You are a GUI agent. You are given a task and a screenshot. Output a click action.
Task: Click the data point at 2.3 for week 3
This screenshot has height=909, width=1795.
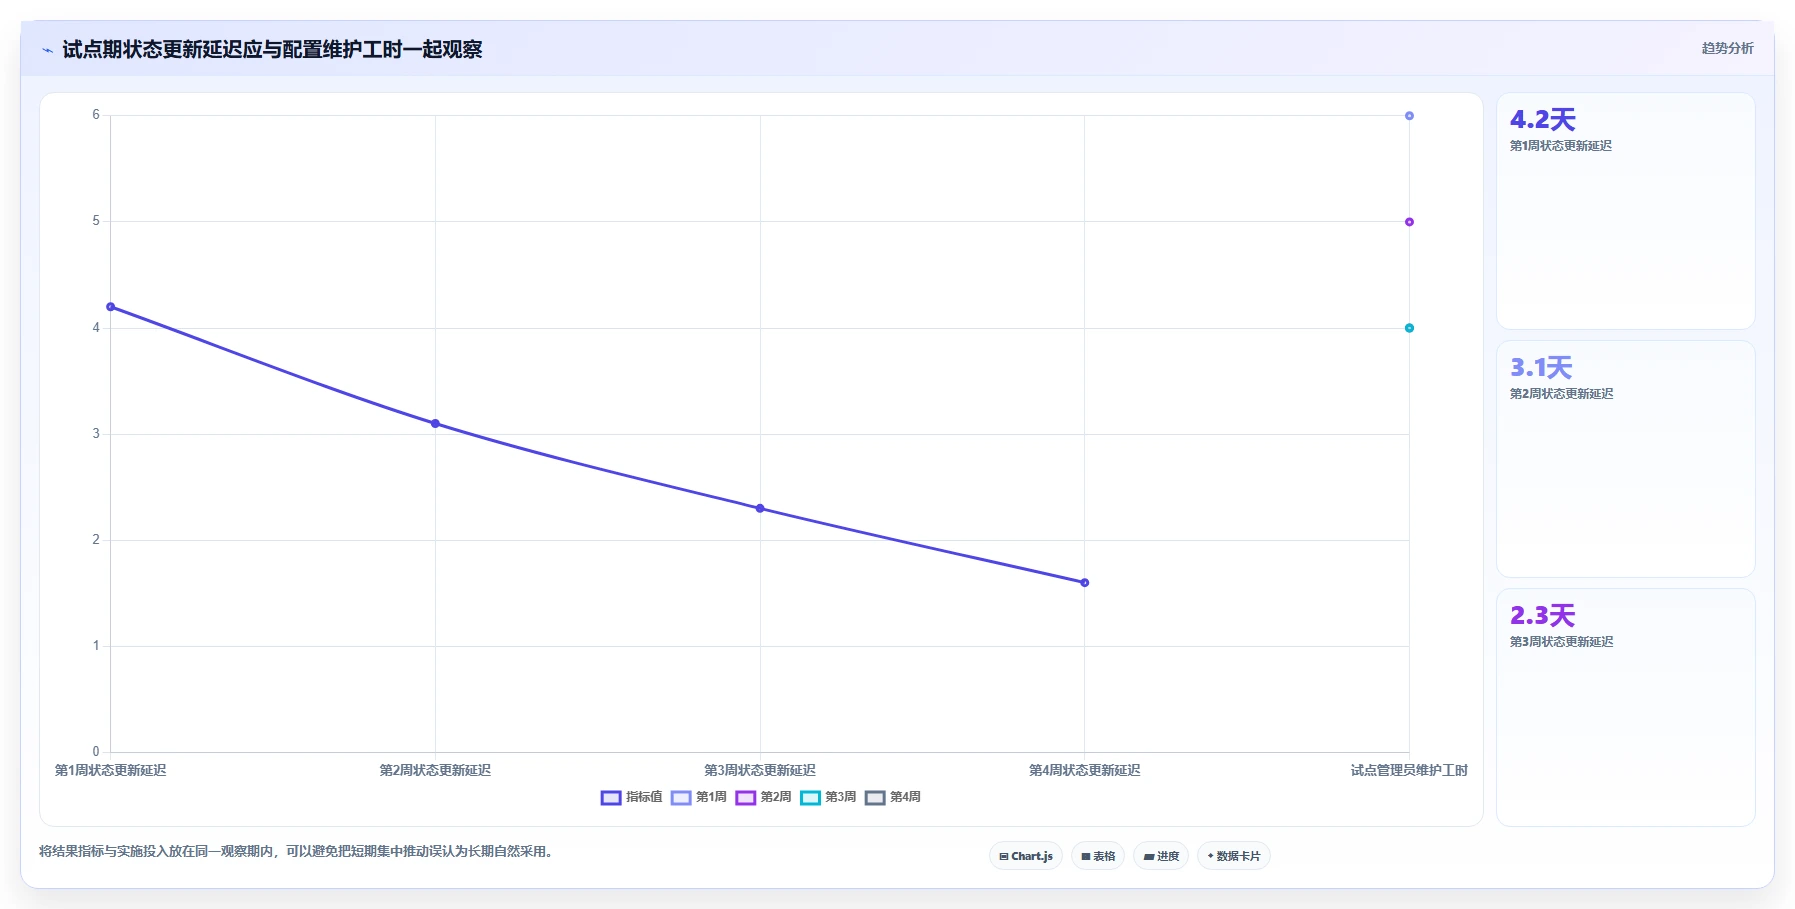pos(760,509)
